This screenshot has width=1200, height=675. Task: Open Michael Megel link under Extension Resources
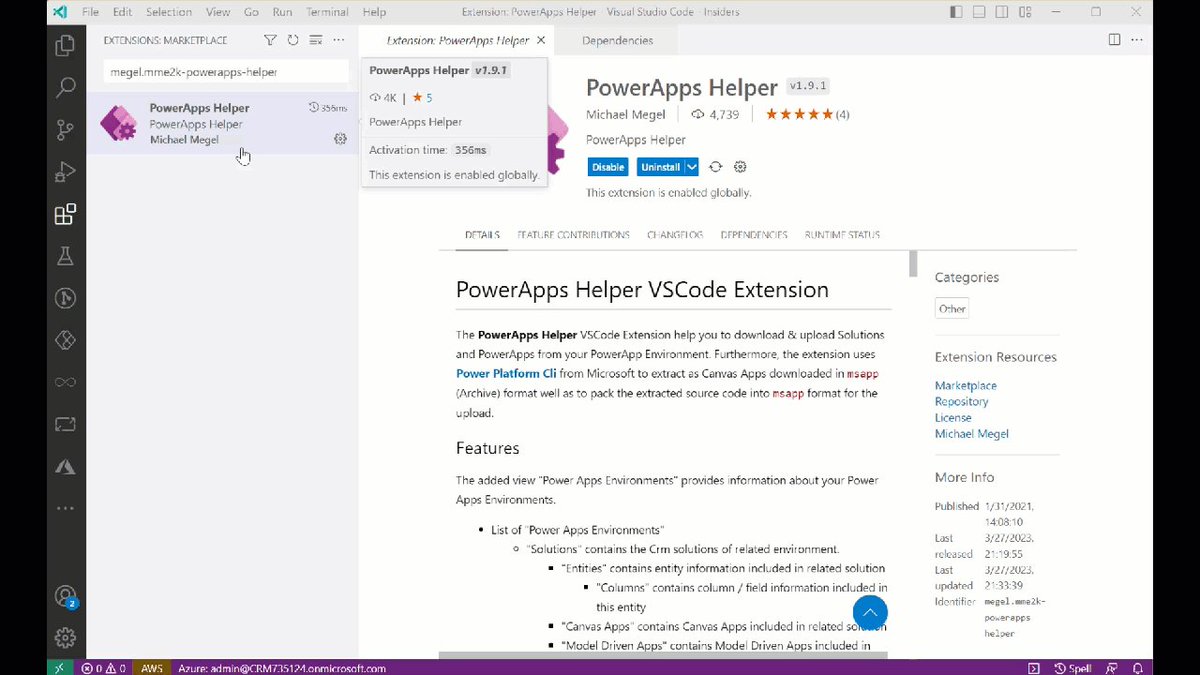pos(971,433)
